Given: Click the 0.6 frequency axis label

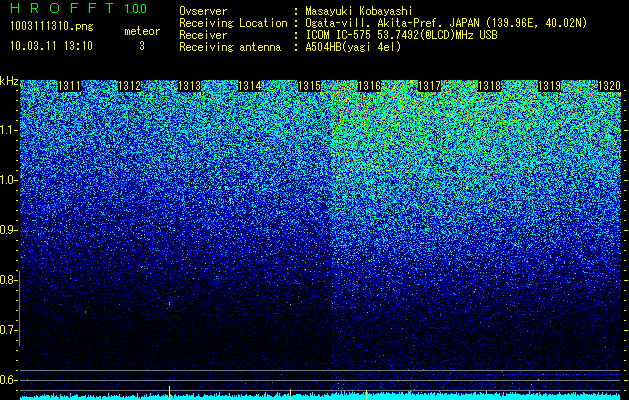Looking at the screenshot, I should (8, 380).
